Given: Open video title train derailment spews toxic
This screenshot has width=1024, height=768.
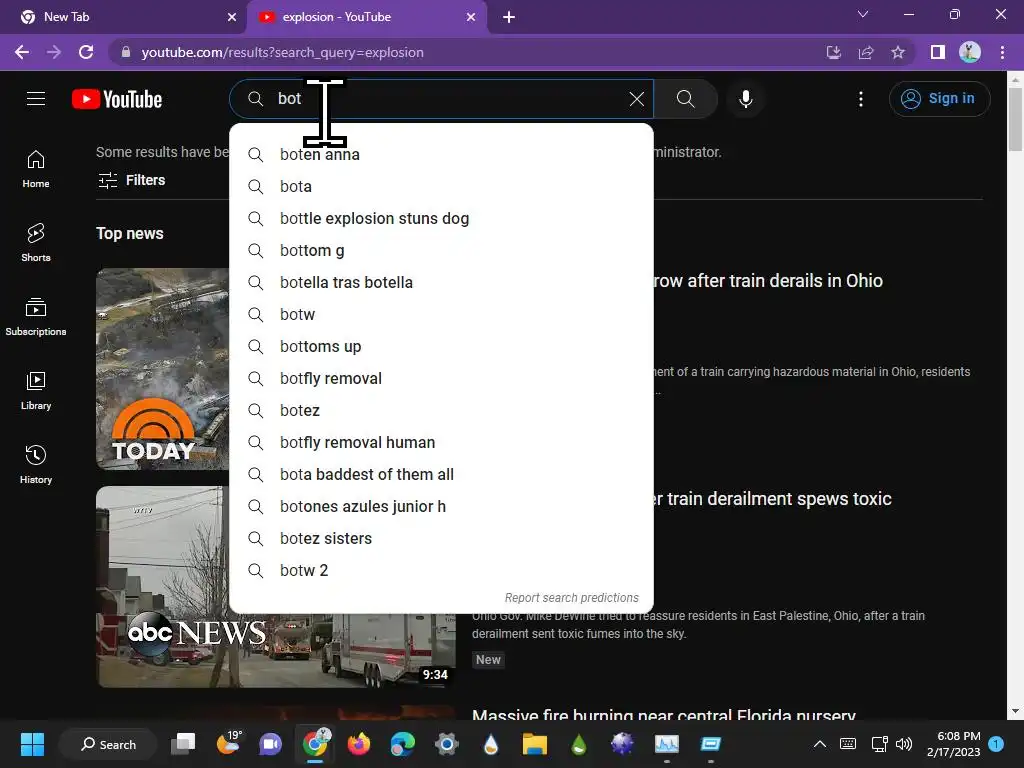Looking at the screenshot, I should 773,499.
